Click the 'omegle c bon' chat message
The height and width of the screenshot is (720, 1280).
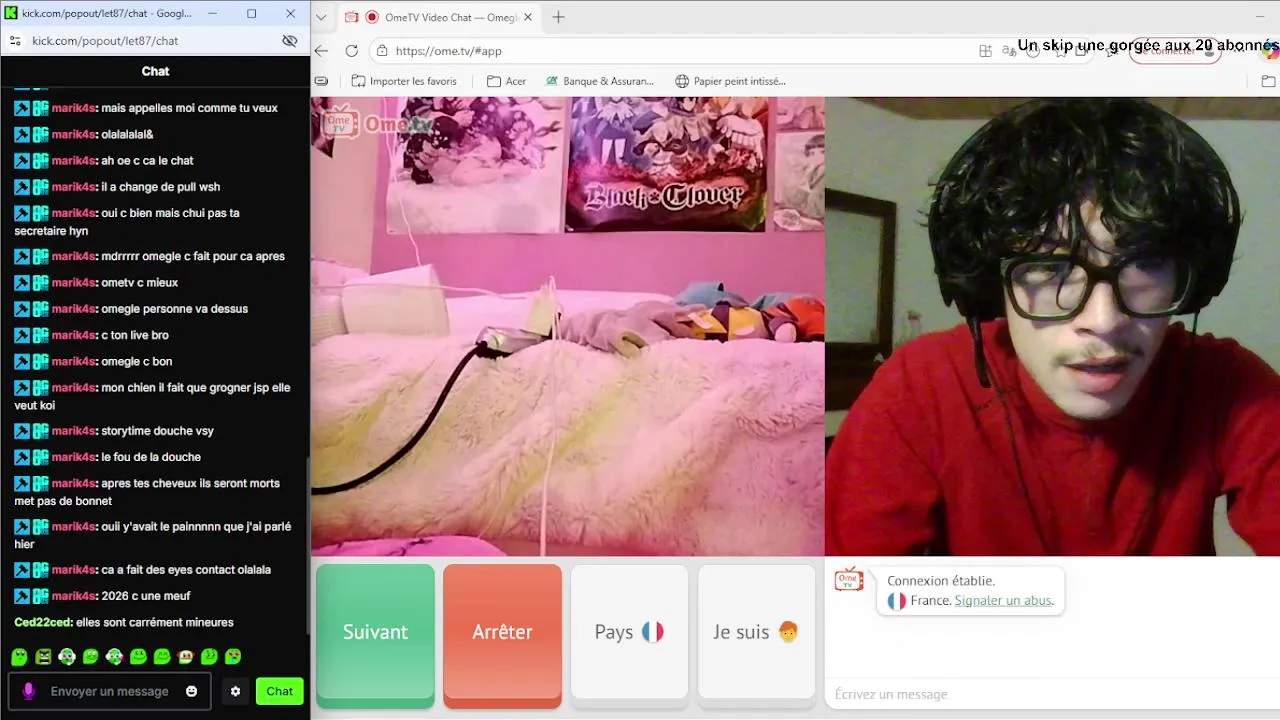[137, 361]
